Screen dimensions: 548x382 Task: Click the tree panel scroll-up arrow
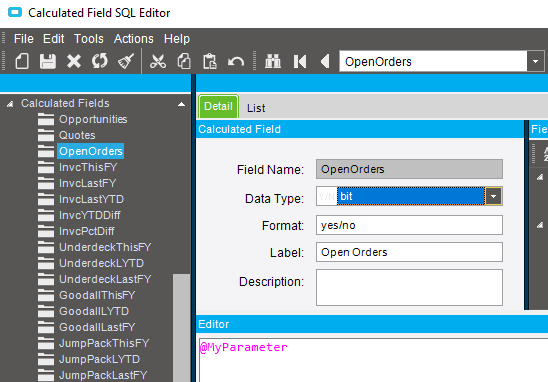point(181,104)
